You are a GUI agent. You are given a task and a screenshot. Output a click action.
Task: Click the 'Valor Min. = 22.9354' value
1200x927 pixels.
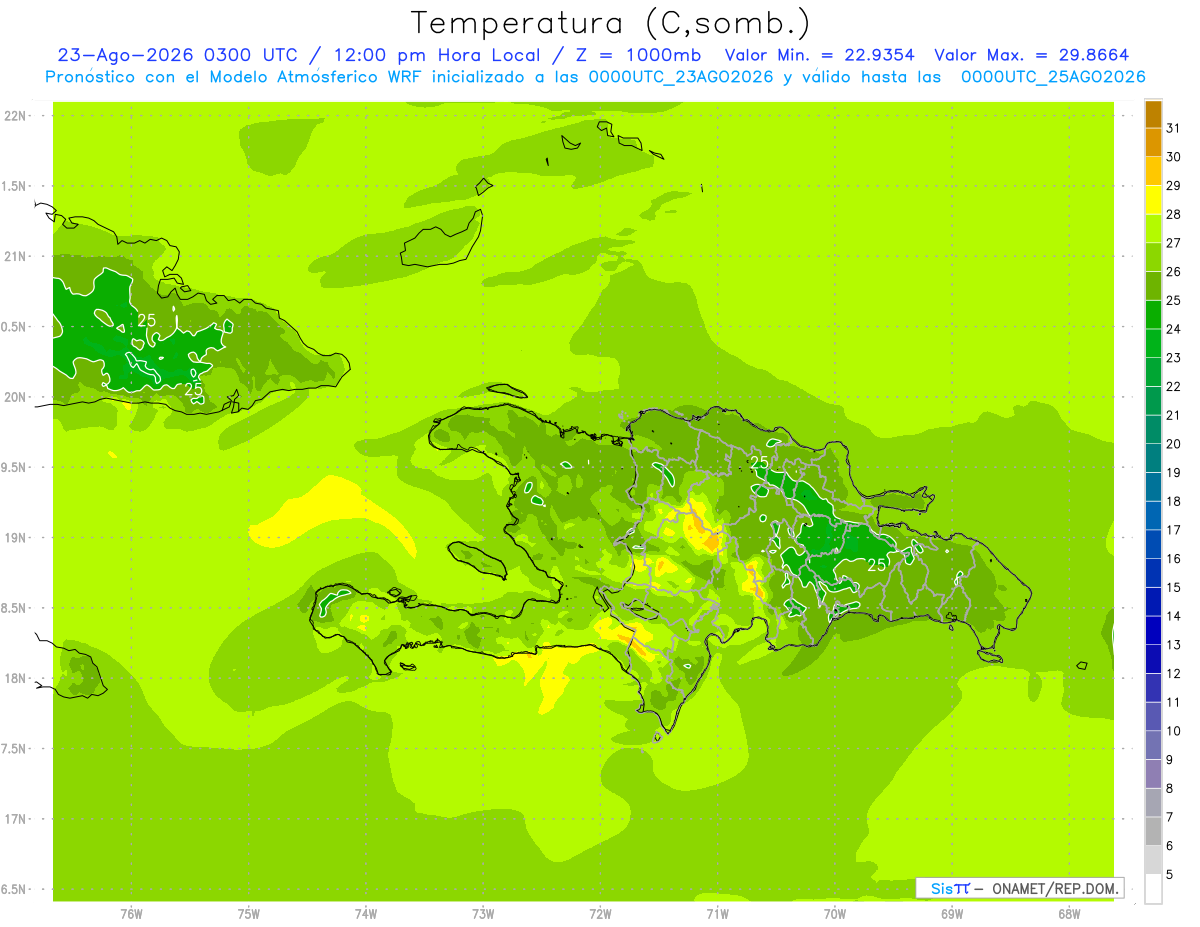819,55
